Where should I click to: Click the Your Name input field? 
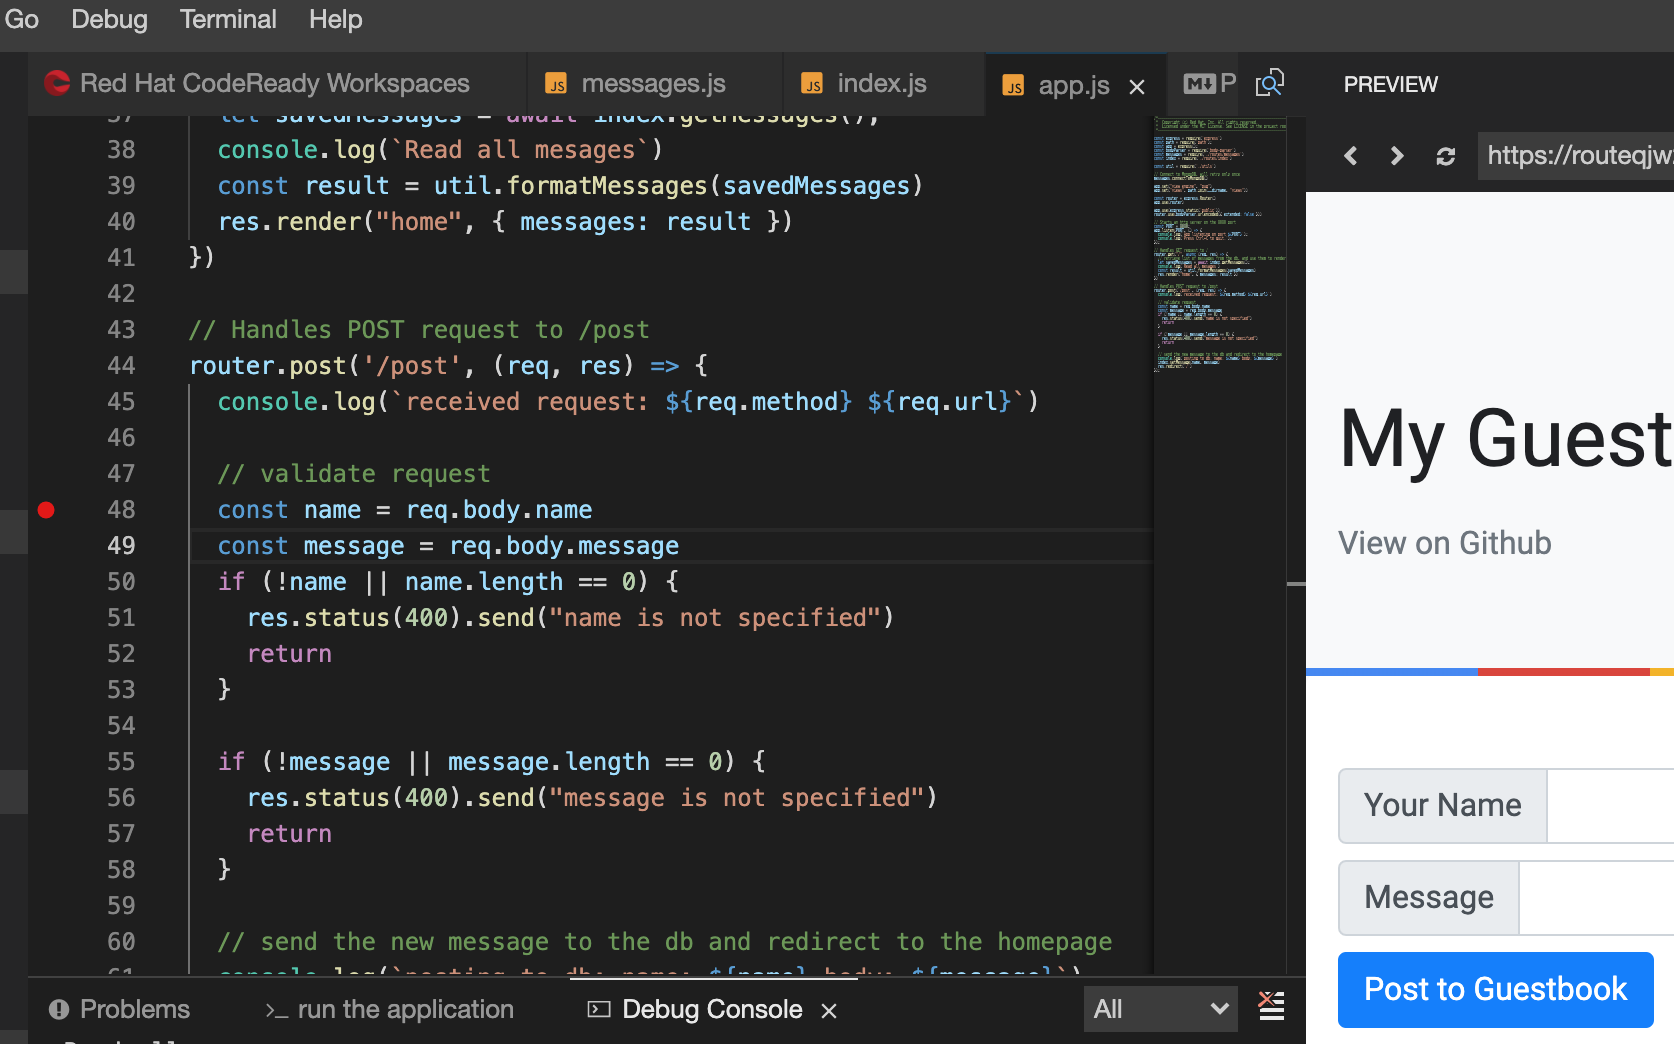point(1610,806)
